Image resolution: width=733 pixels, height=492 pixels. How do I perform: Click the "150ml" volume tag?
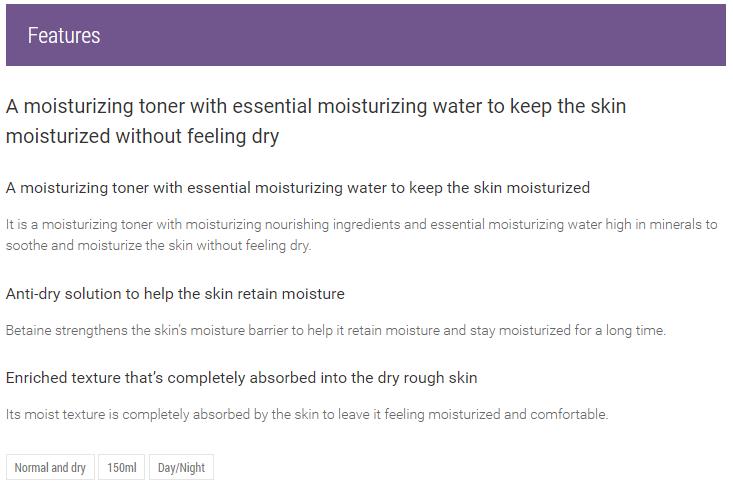click(122, 468)
